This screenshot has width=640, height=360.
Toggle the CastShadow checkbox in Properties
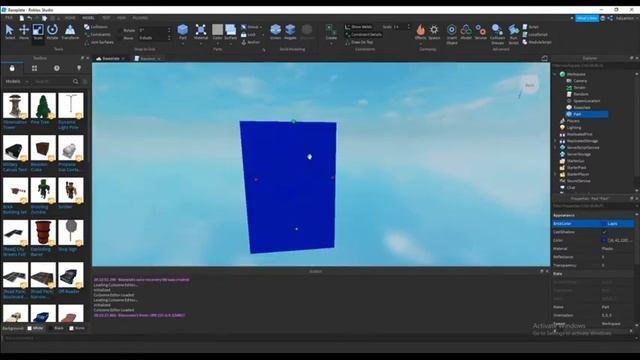tap(604, 232)
